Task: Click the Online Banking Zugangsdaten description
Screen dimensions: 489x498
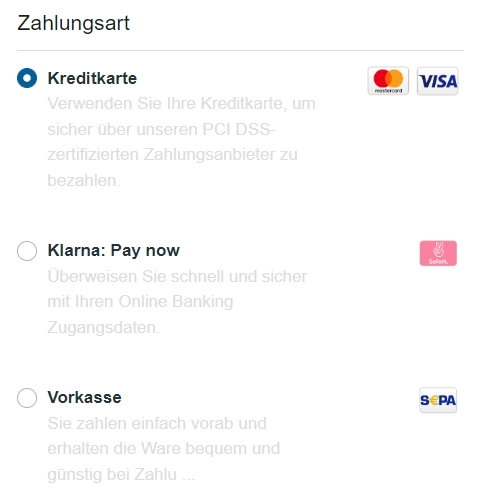Action: pos(177,302)
